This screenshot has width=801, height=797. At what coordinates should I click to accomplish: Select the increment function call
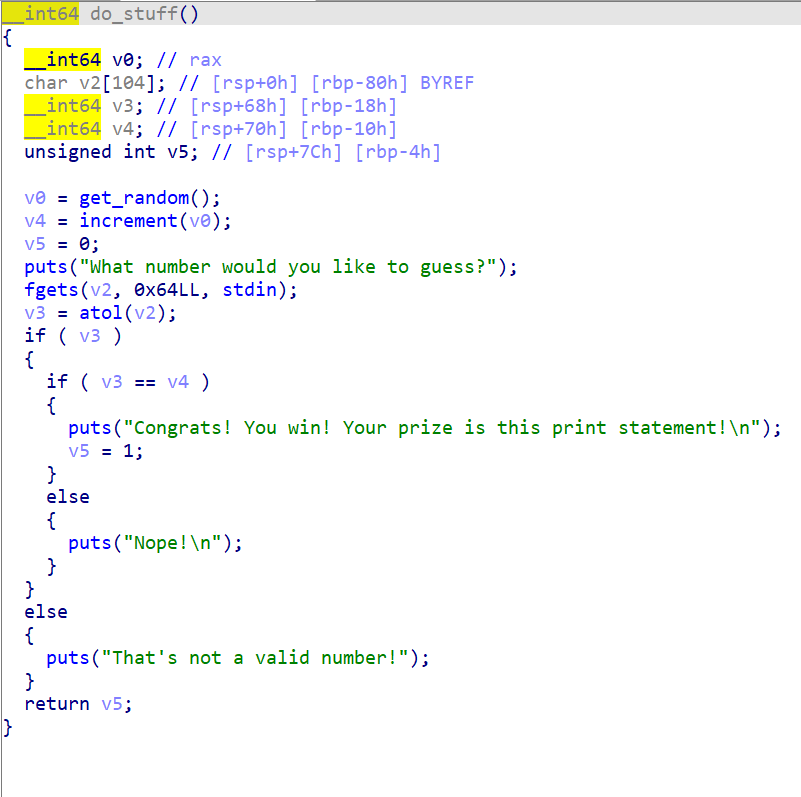click(127, 220)
